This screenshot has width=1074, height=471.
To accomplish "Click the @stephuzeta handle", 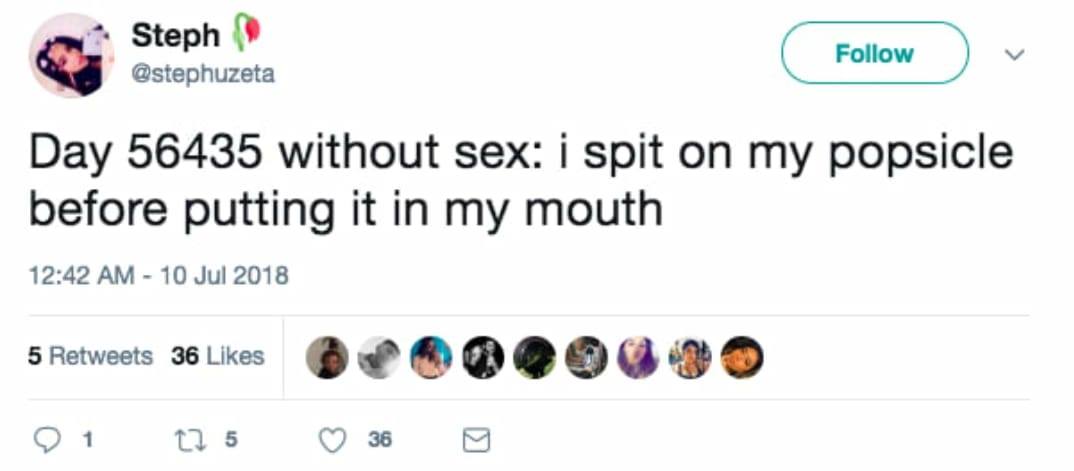I will coord(203,74).
